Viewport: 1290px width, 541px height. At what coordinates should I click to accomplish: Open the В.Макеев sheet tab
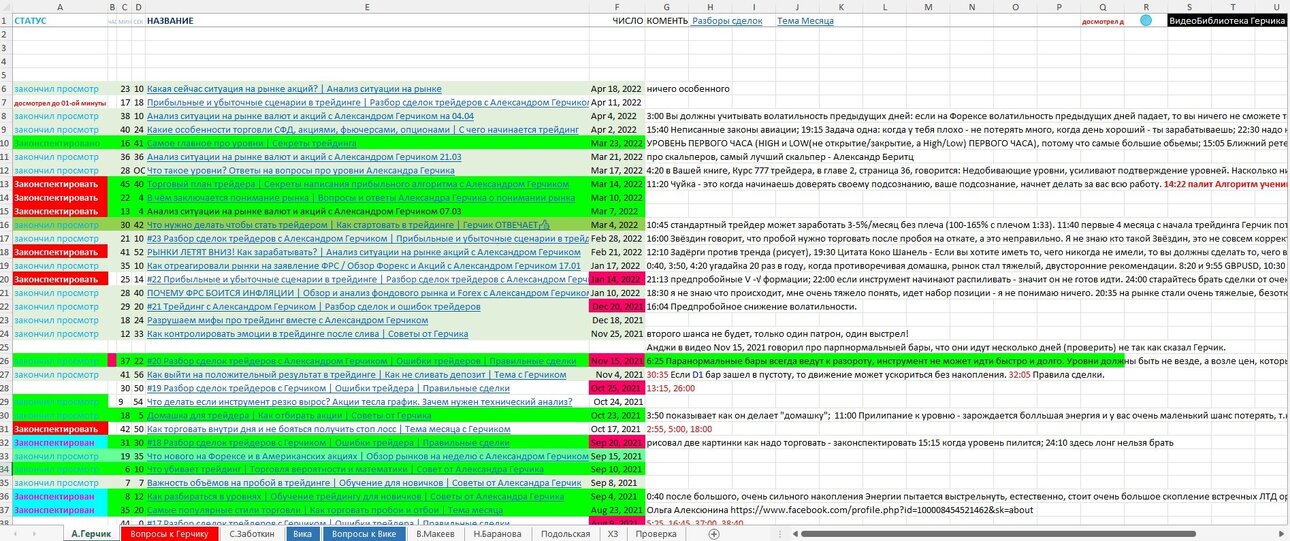(x=437, y=534)
